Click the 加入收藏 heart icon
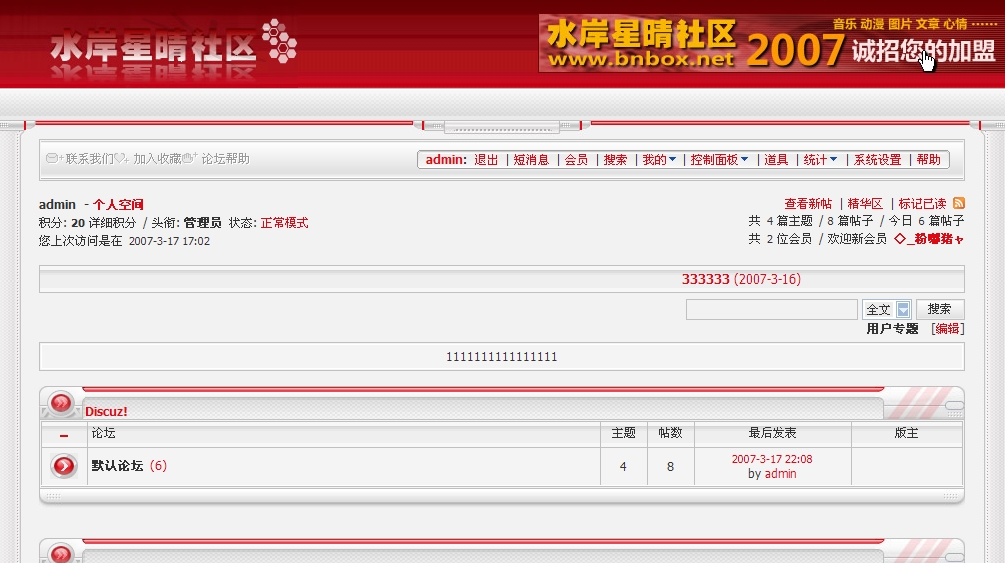Viewport: 1005px width, 563px height. [122, 158]
